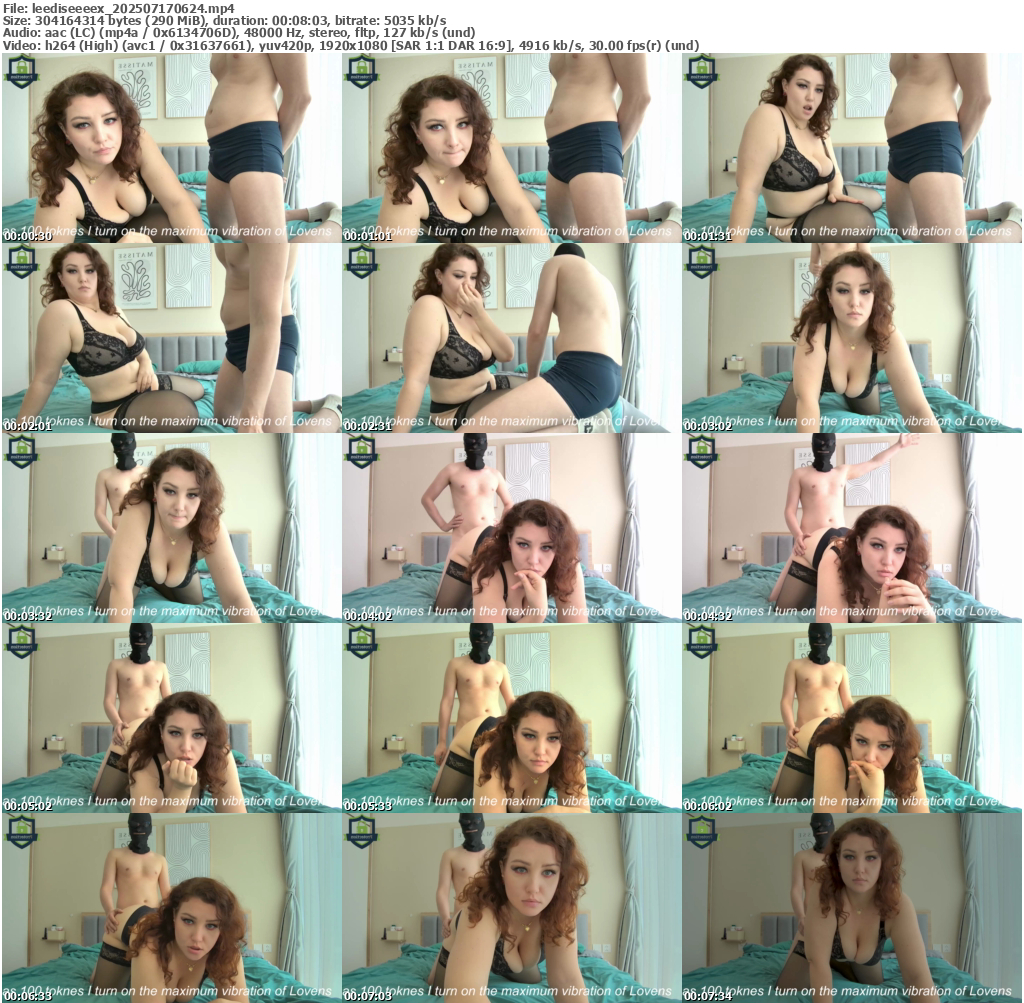Click the shield badge icon in the 00:06:33 frame

point(20,831)
